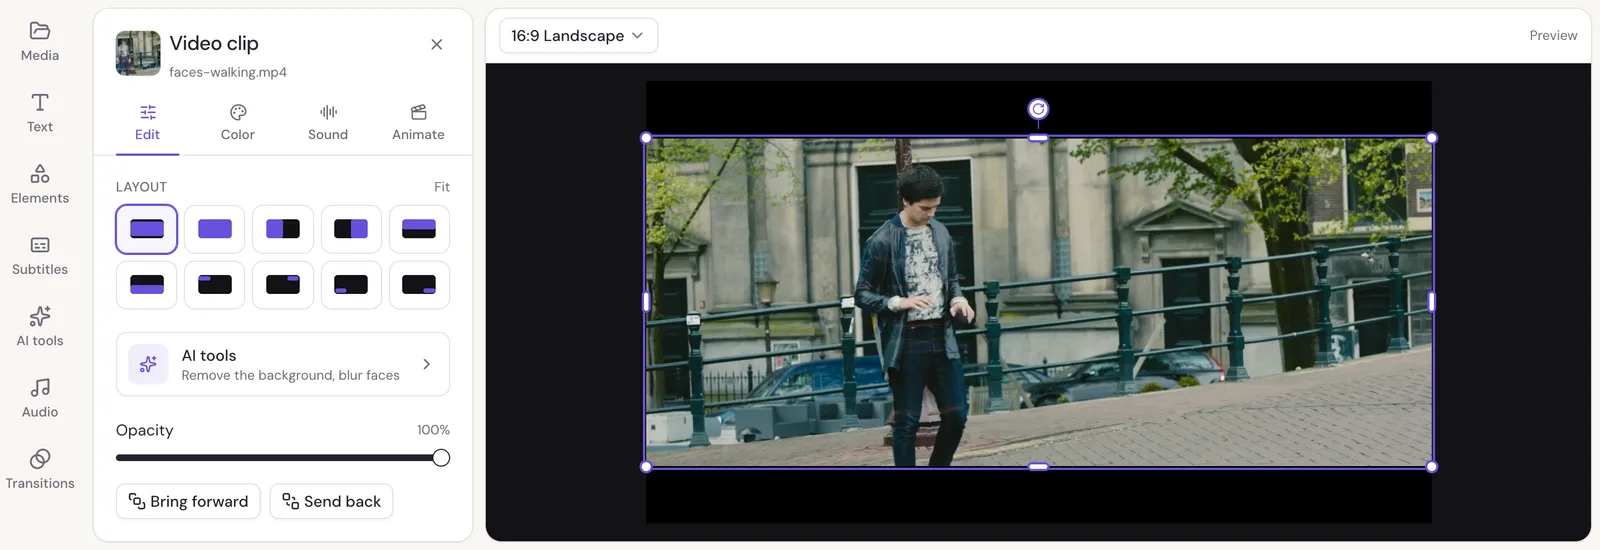
Task: Open the Subtitles sidebar panel
Action: pos(40,256)
